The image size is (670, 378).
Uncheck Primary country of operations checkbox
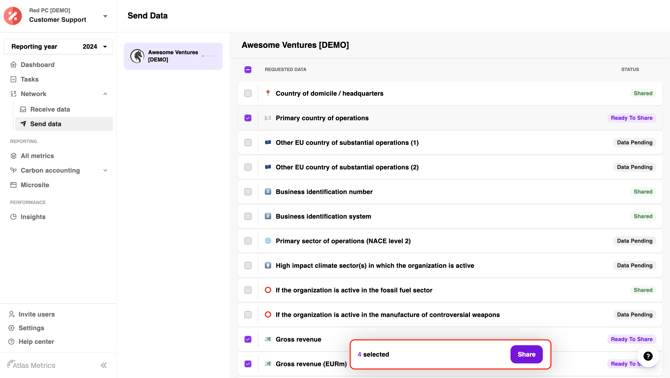pyautogui.click(x=248, y=118)
